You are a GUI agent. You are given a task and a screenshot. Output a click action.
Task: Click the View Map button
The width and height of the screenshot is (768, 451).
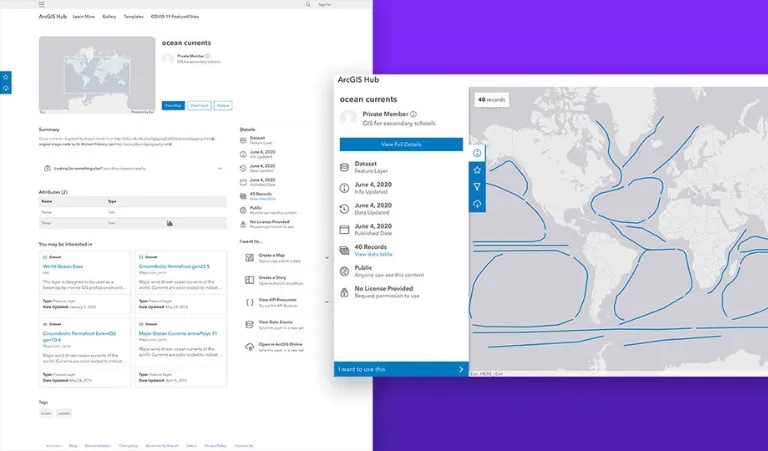[173, 105]
